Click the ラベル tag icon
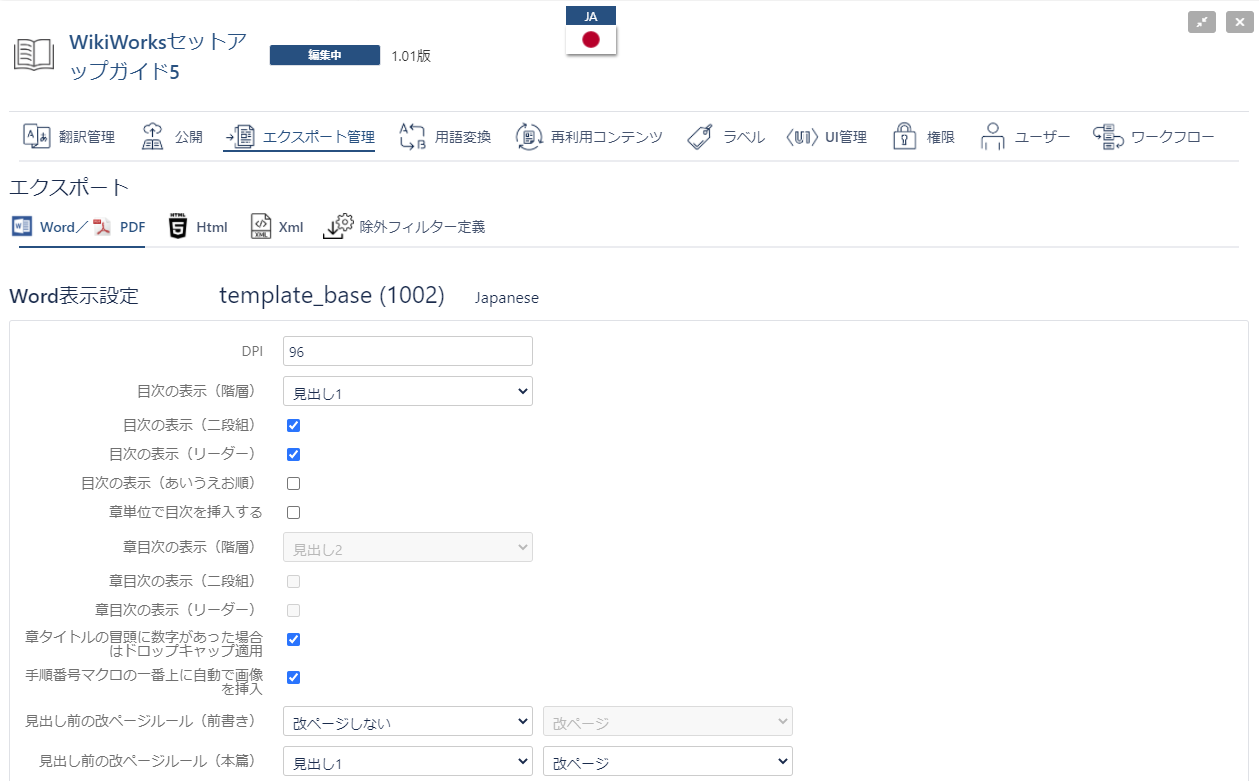The image size is (1259, 781). coord(700,137)
